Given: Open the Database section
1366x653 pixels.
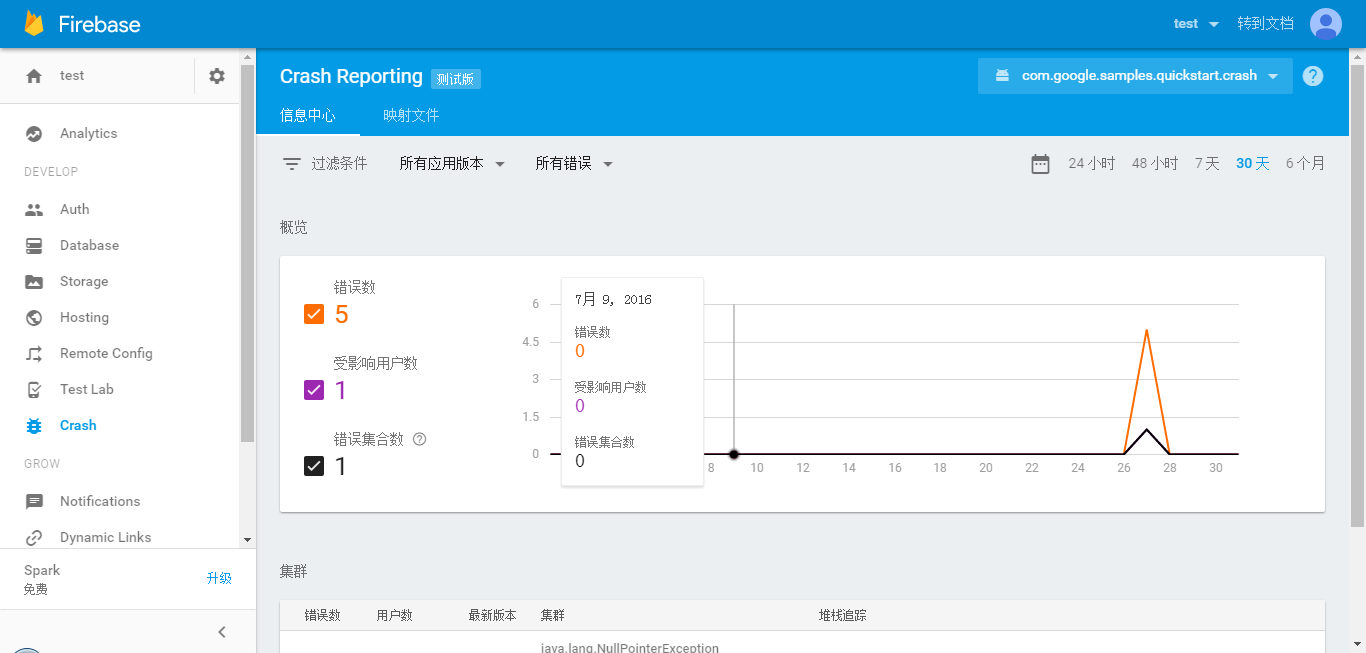Looking at the screenshot, I should [87, 245].
